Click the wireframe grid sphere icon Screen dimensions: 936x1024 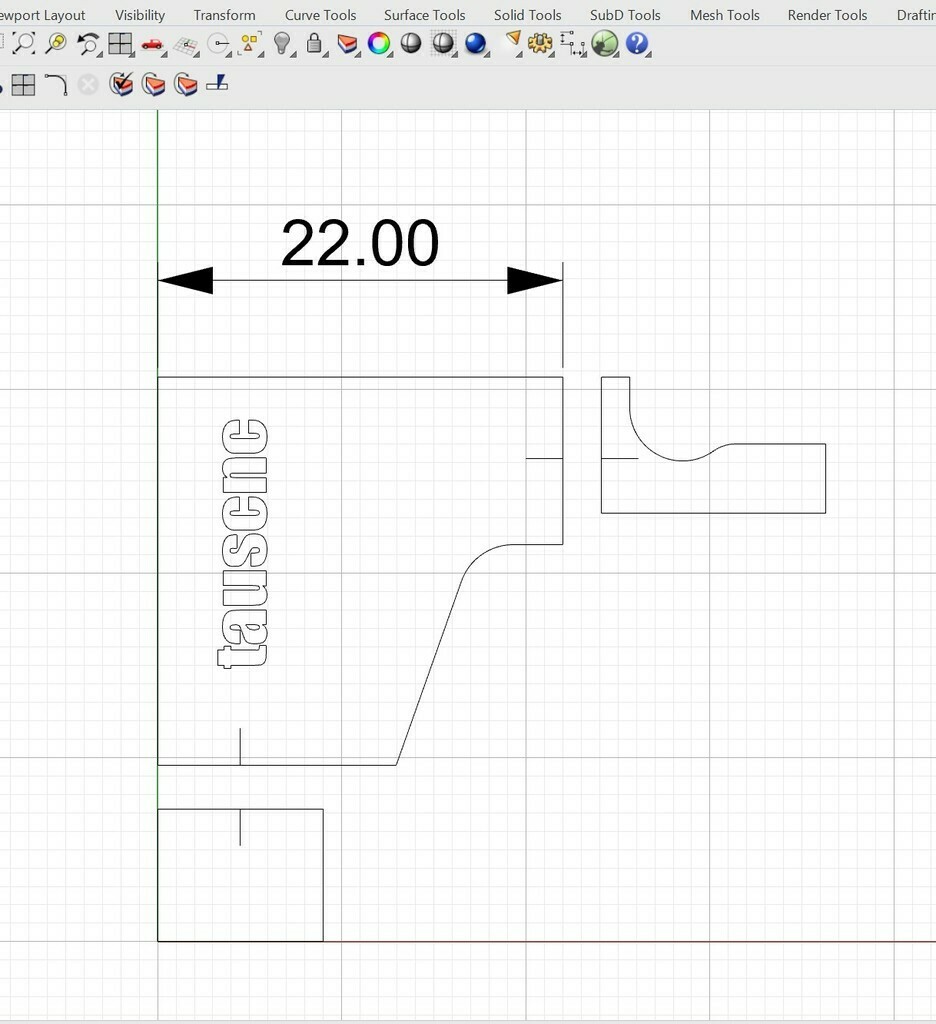(443, 44)
